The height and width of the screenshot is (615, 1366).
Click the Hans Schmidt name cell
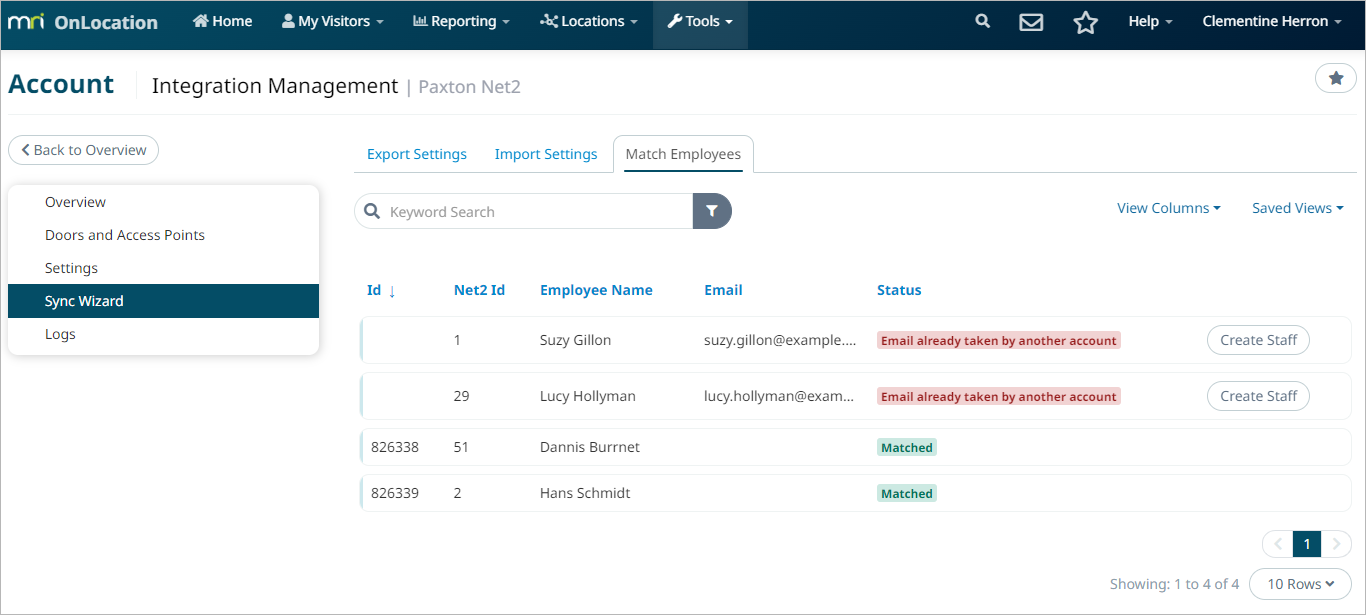pos(585,493)
